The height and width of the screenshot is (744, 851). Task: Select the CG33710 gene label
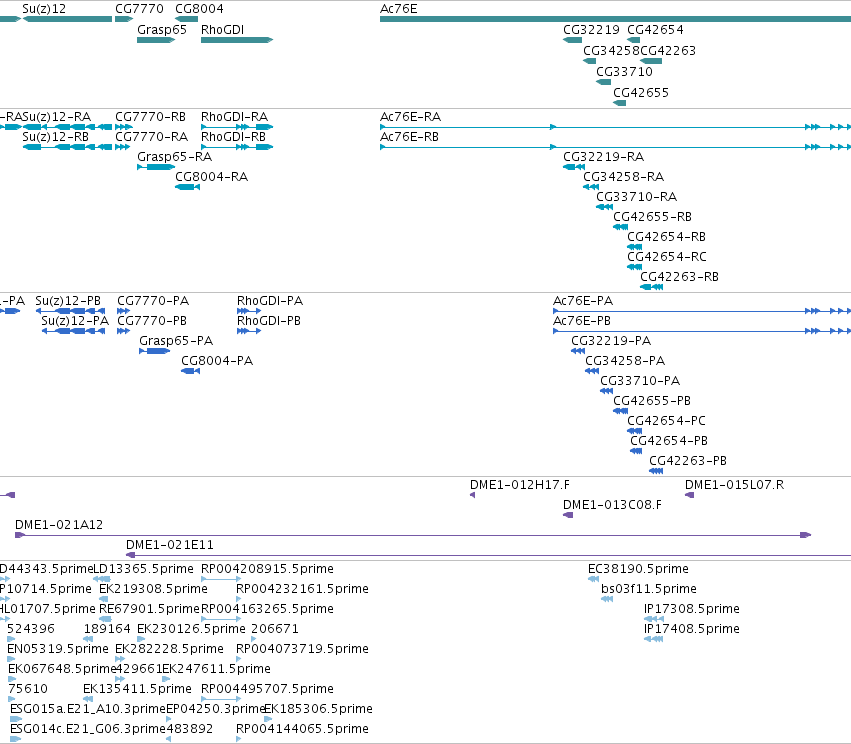tap(624, 72)
